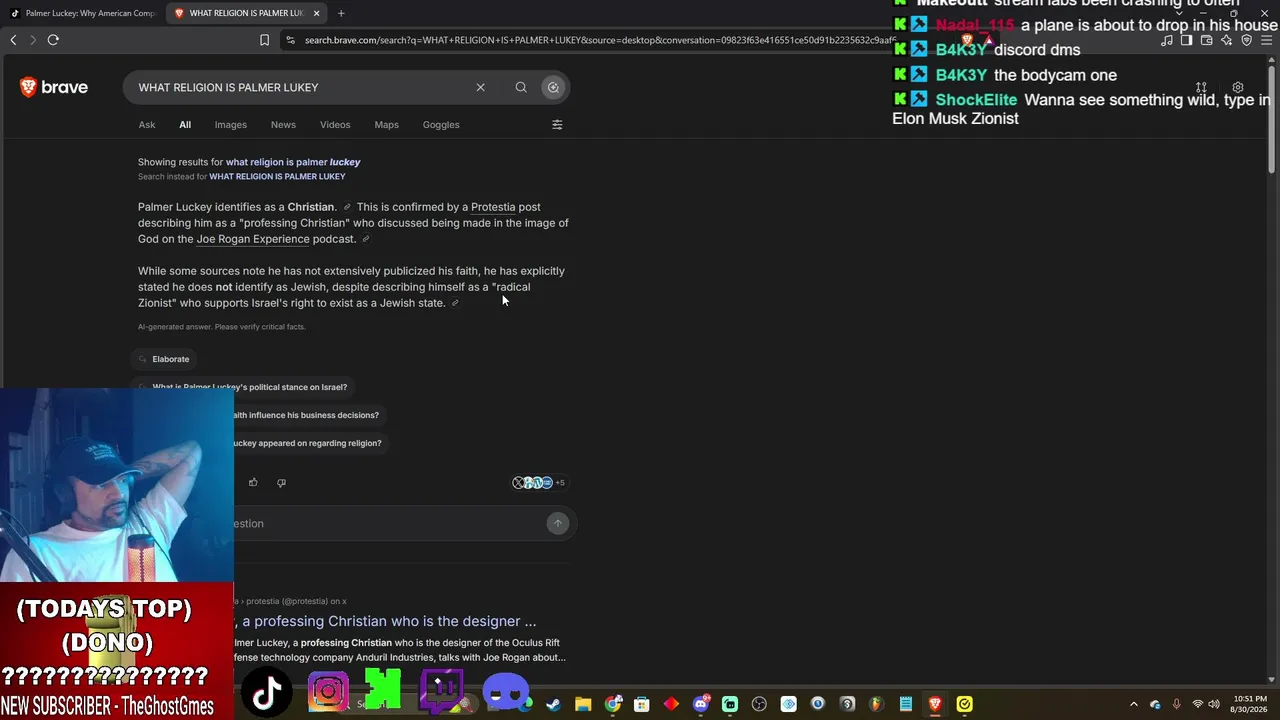Viewport: 1280px width, 720px height.
Task: Close the 'WHAT RELIGION IS PALMER LUK' tab
Action: pyautogui.click(x=316, y=13)
